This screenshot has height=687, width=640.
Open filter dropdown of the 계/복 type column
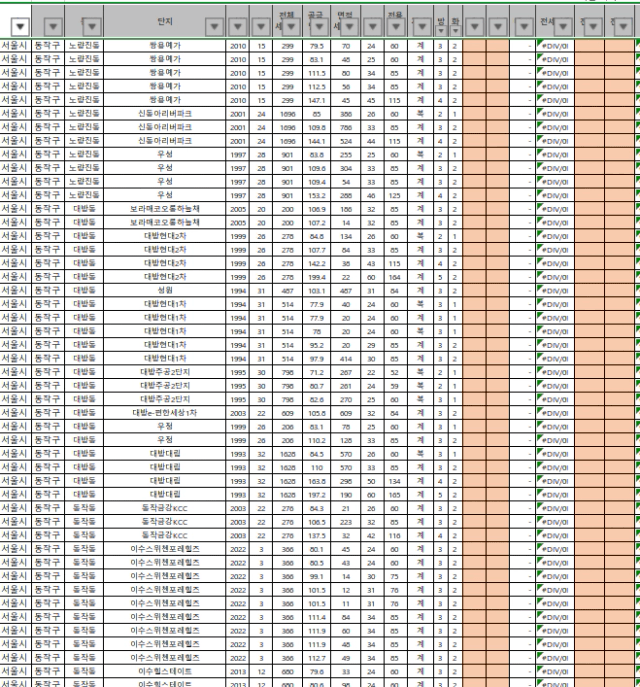click(422, 27)
